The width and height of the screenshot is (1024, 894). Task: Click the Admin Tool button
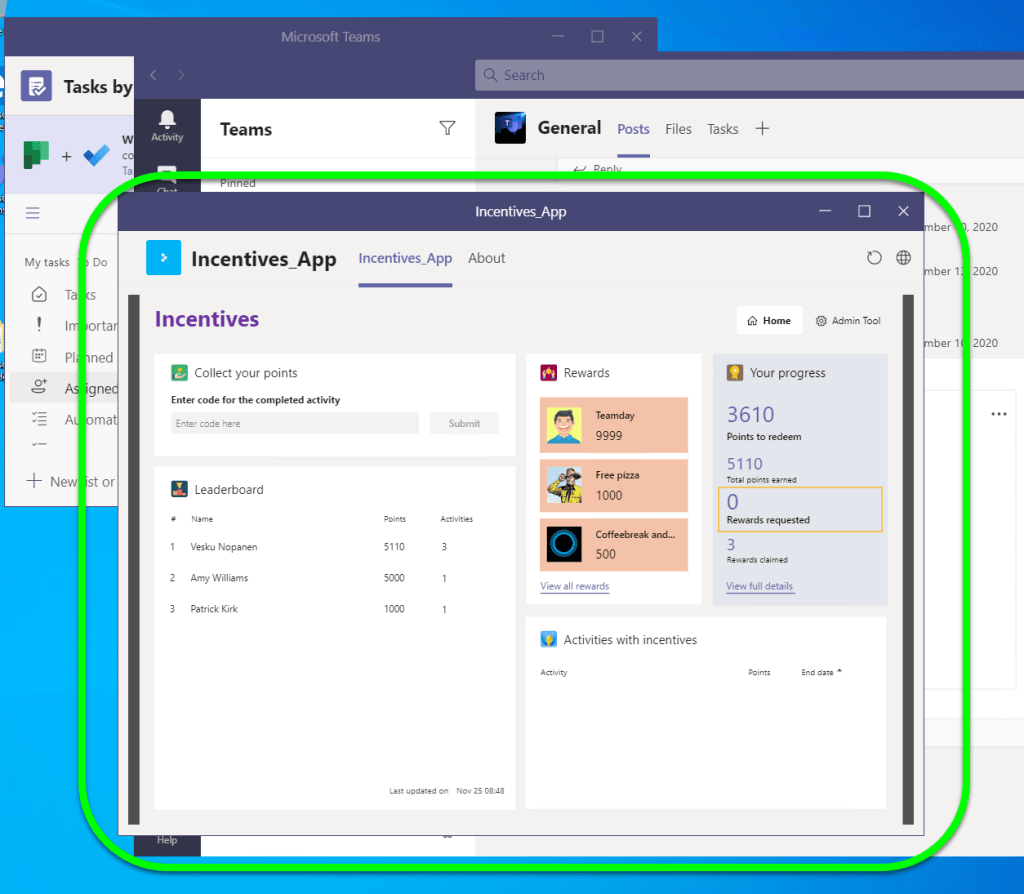[848, 321]
